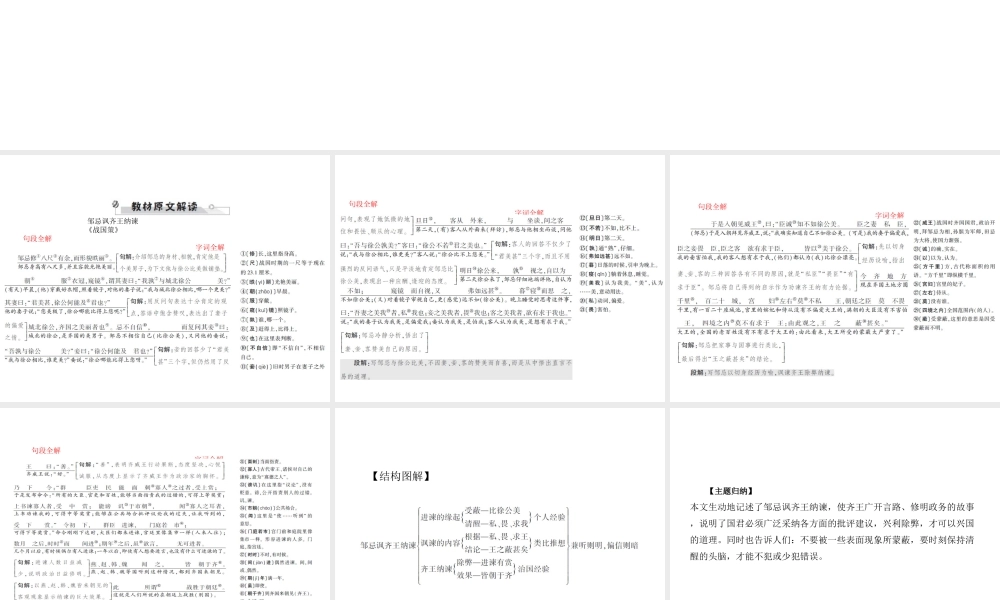
Task: Click 效果—皆朝于齐 line in the diagram
Action: (484, 575)
